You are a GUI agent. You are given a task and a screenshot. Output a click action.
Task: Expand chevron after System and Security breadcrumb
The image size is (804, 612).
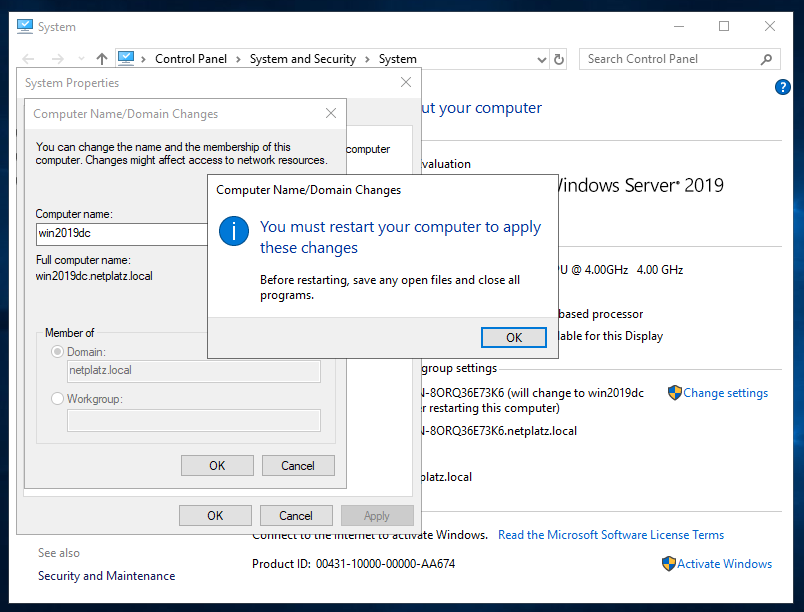coord(367,59)
